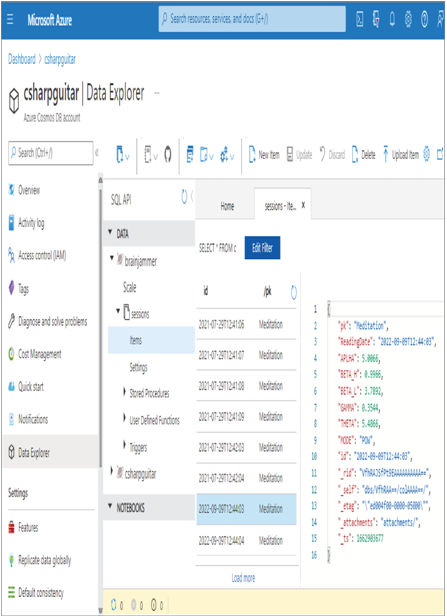Click New Item in the toolbar
This screenshot has height=616, width=447.
click(264, 155)
